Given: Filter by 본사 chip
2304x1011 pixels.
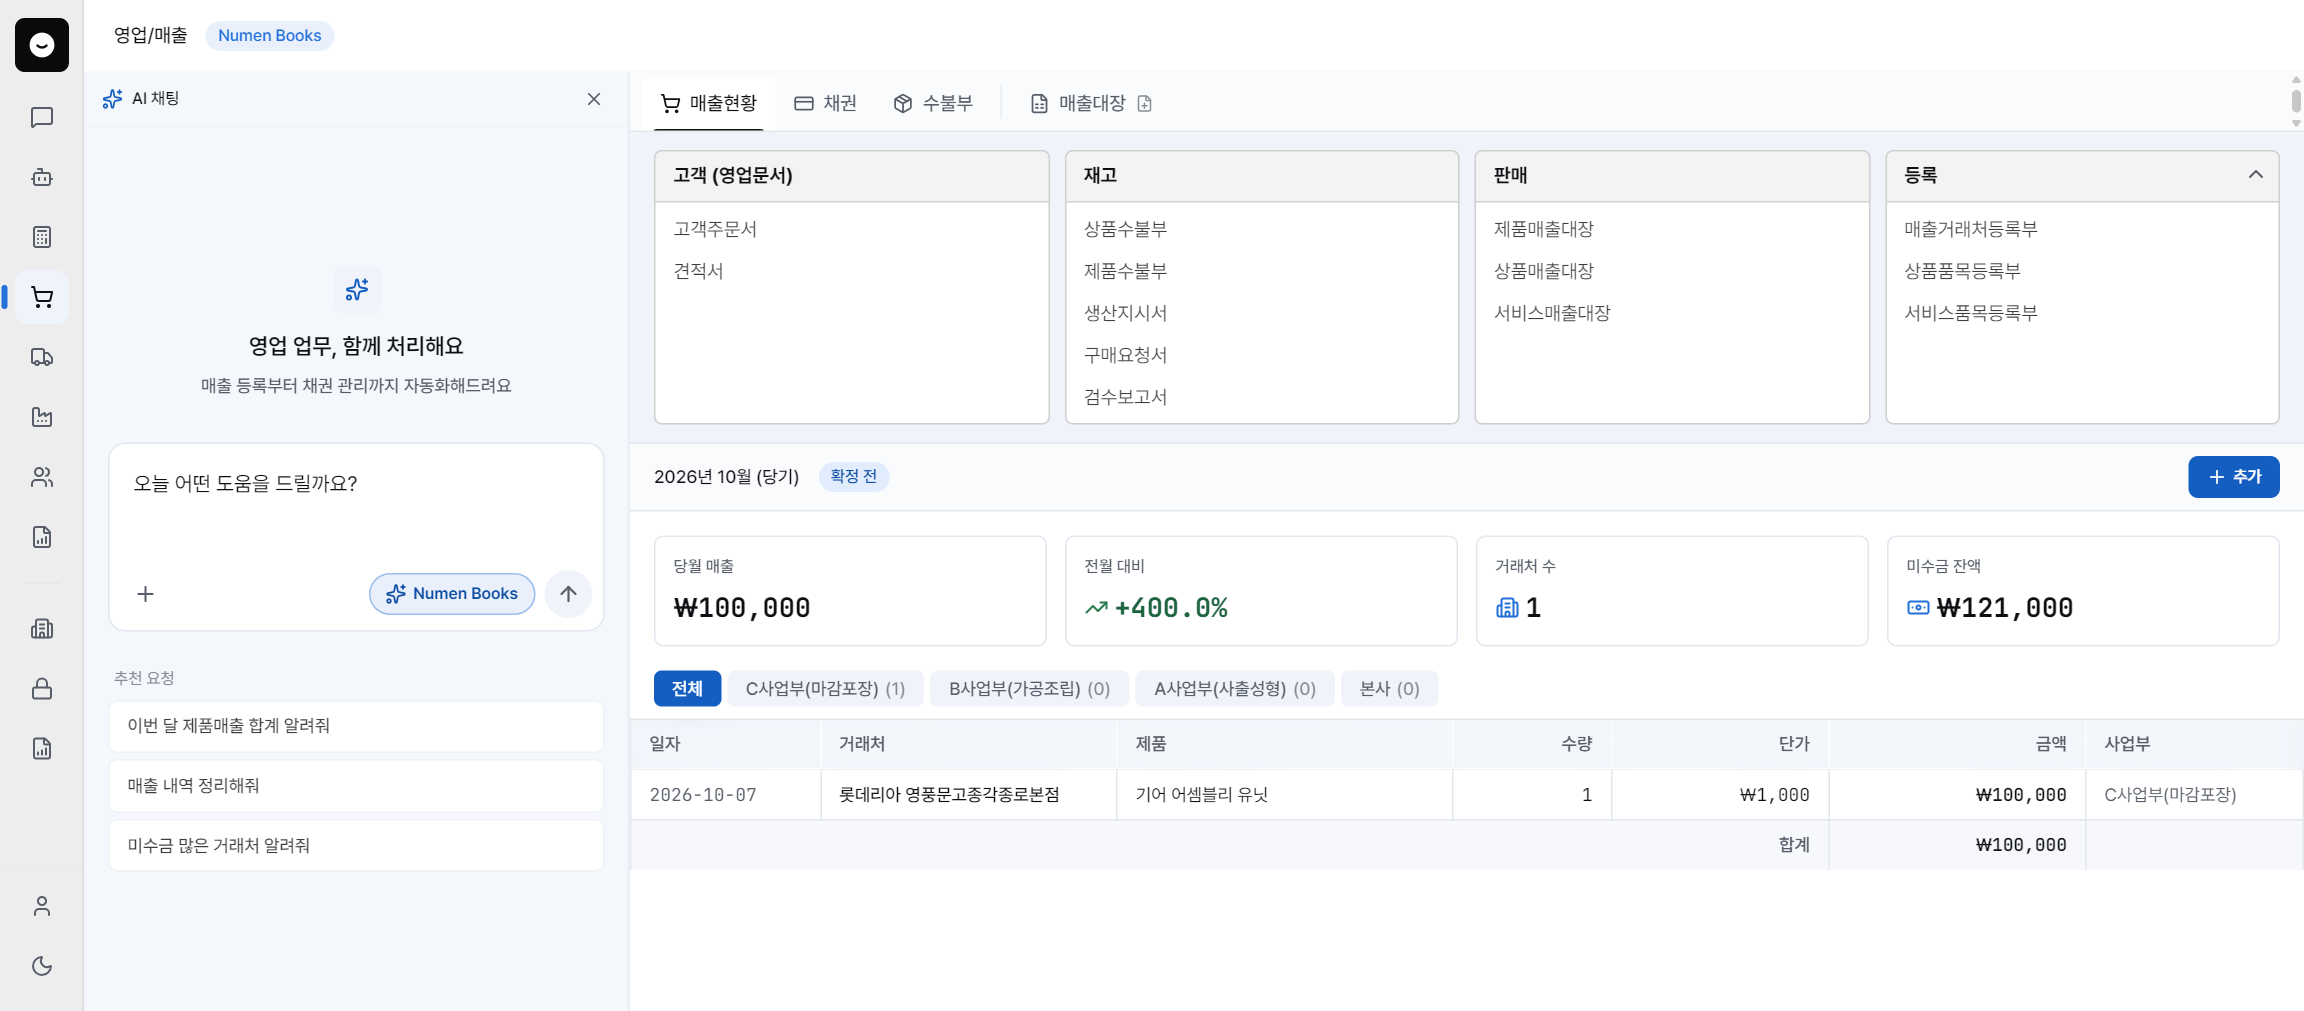Looking at the screenshot, I should pos(1389,689).
